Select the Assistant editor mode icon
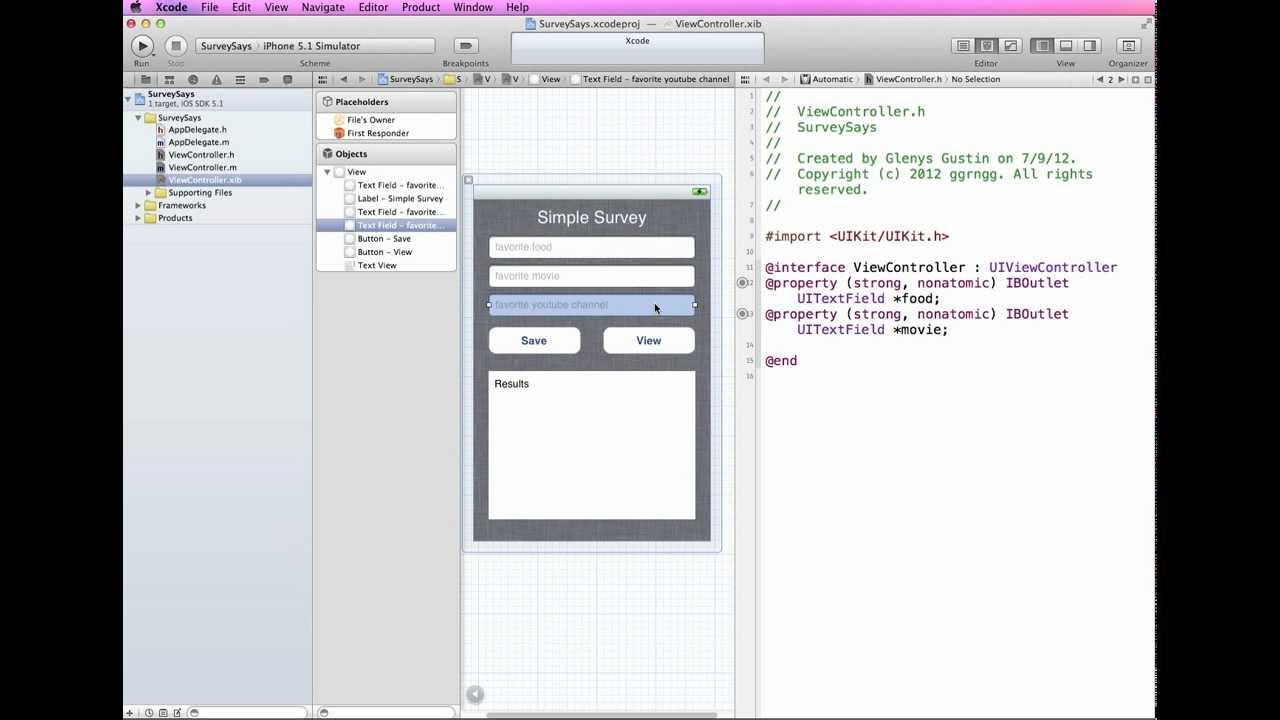1280x720 pixels. pyautogui.click(x=987, y=45)
